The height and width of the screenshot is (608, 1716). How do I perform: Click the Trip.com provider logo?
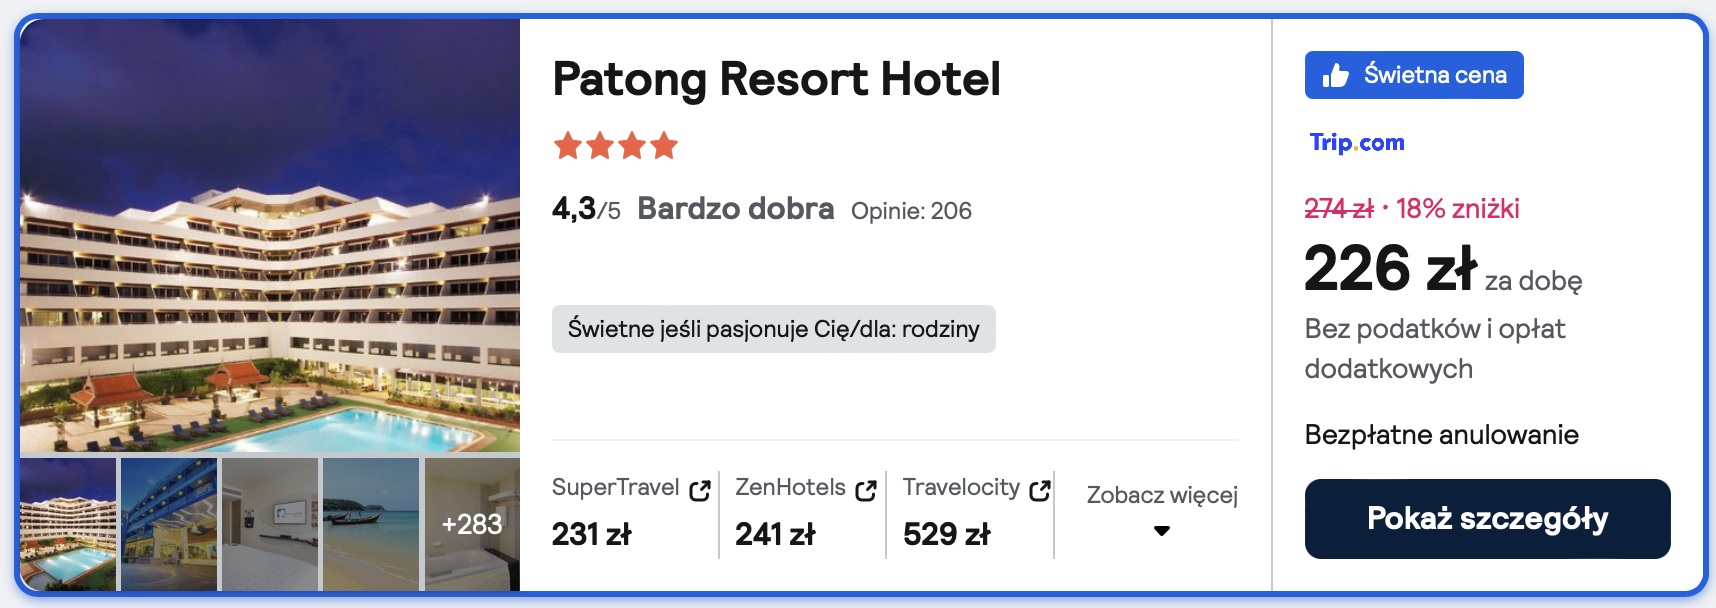point(1357,143)
